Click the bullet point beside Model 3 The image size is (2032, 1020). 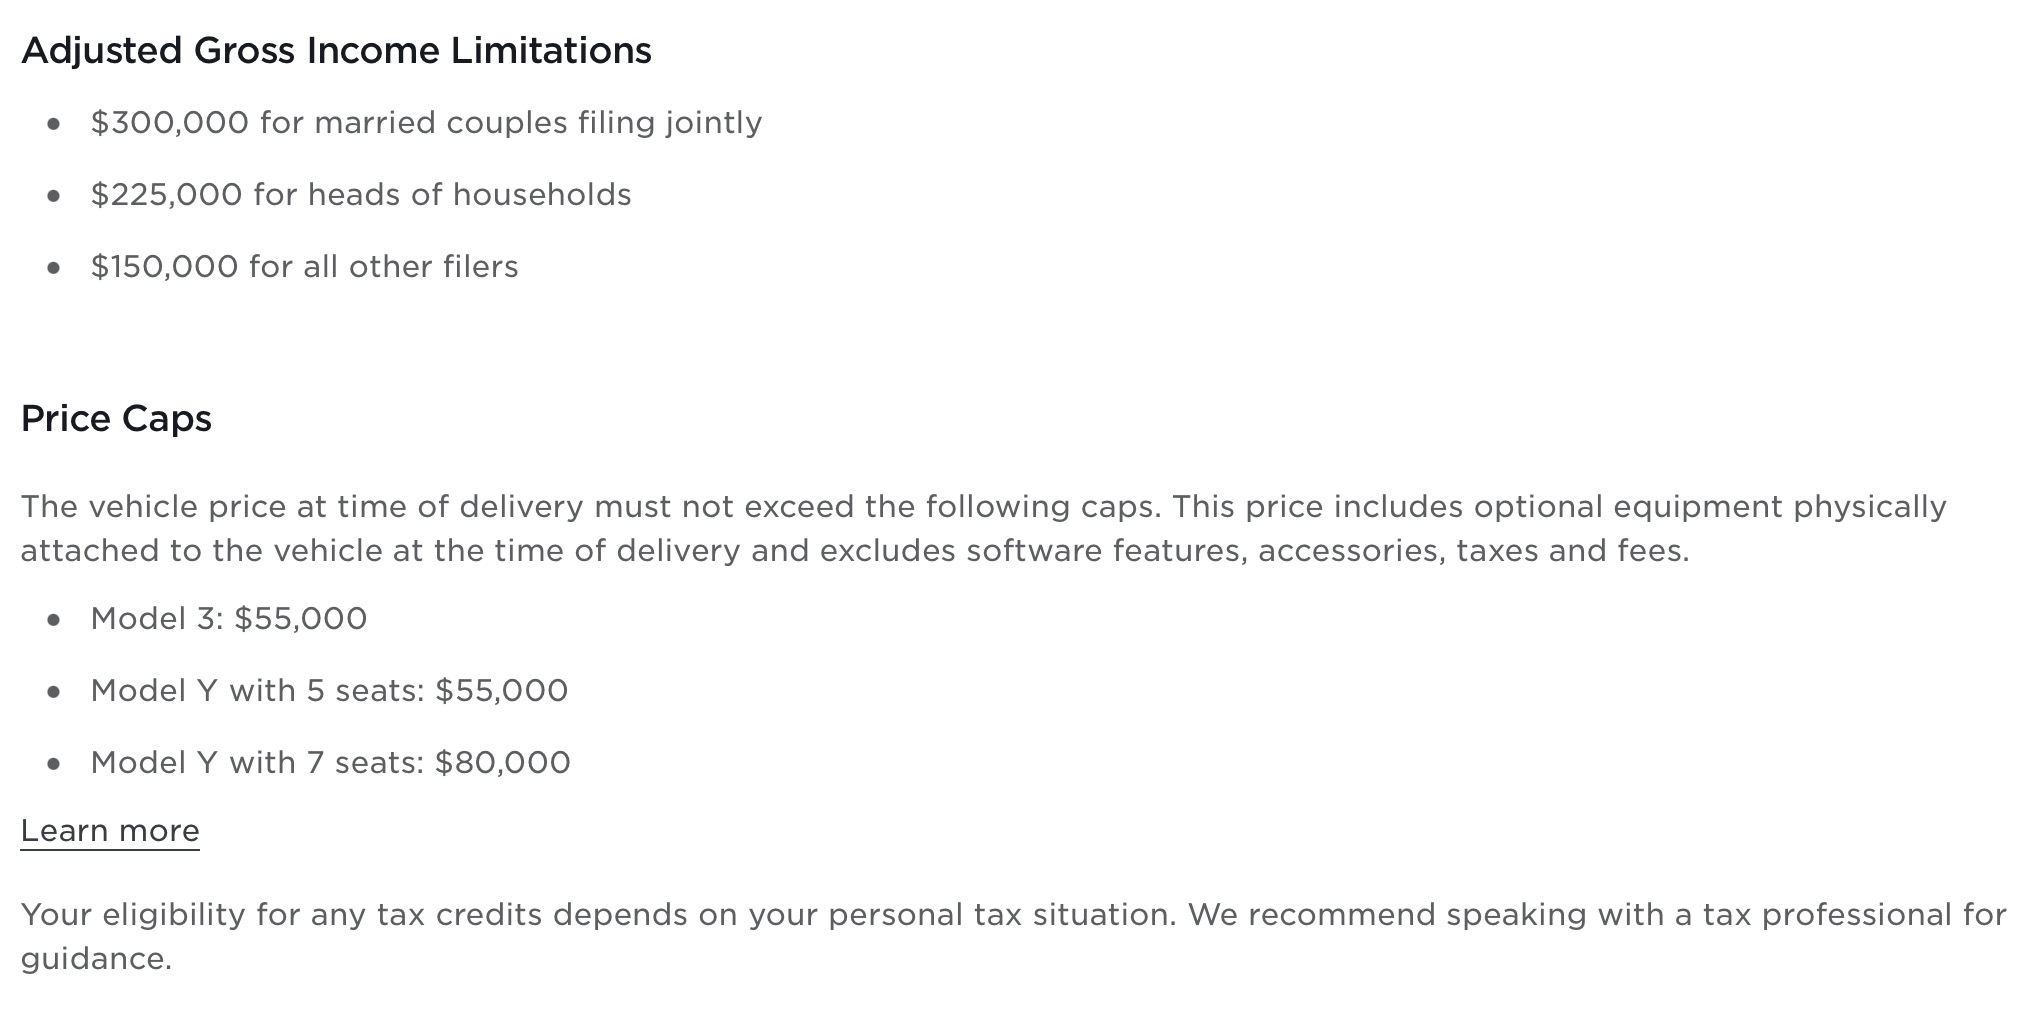tap(54, 619)
